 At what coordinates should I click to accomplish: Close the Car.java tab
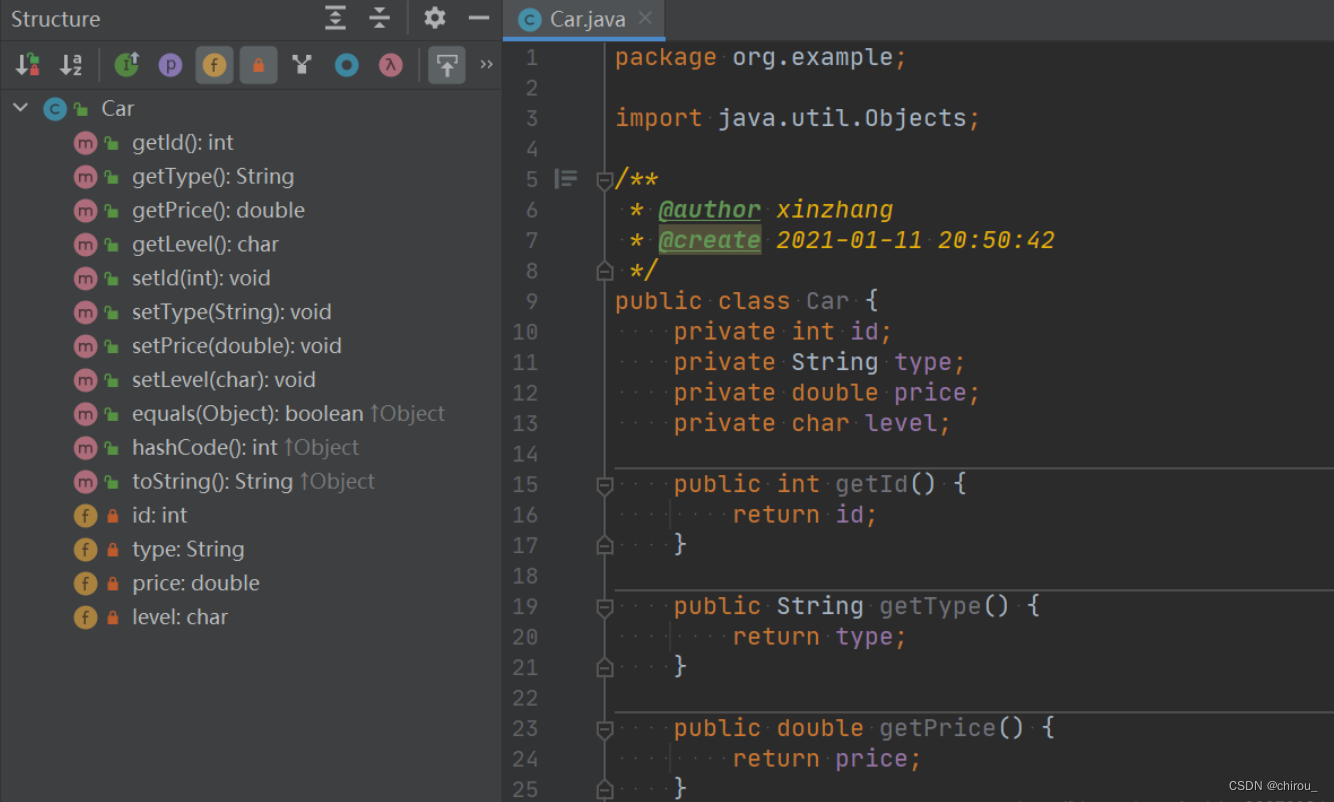pos(645,18)
